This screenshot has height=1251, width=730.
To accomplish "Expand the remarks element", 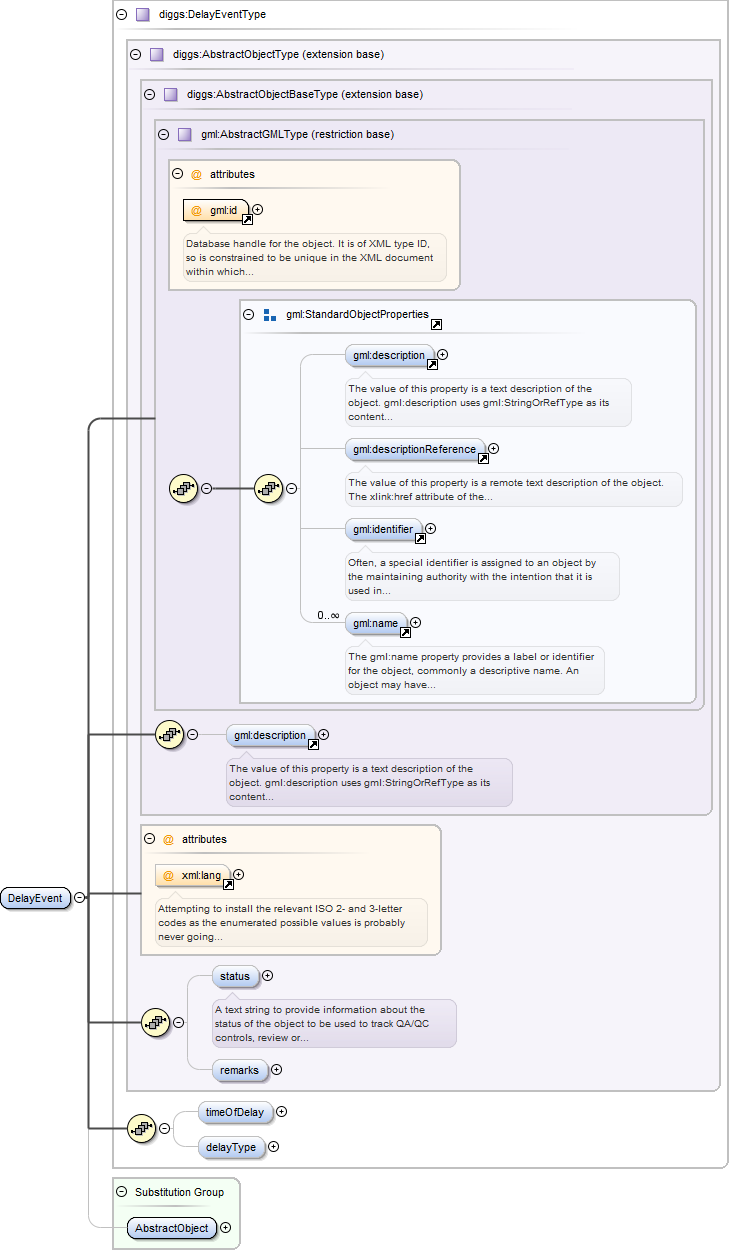I will 277,1070.
